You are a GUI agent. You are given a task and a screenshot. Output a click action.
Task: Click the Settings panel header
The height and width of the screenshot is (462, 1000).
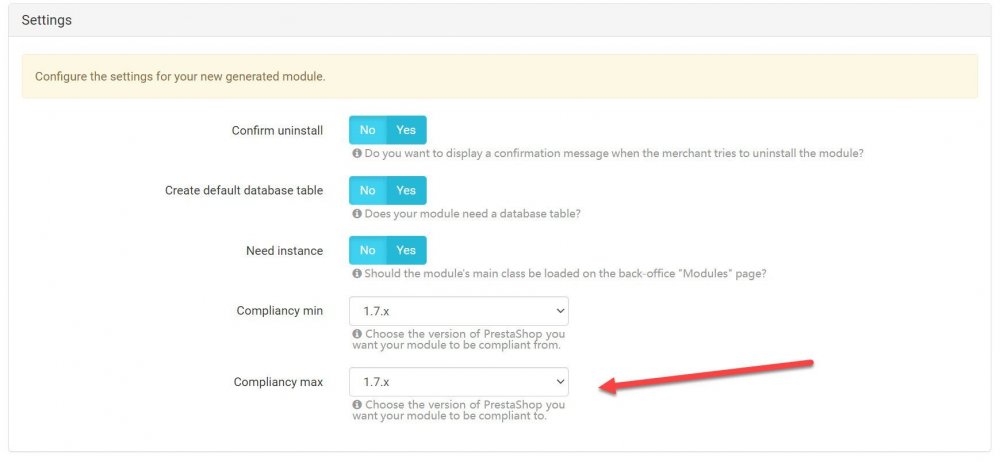[500, 20]
